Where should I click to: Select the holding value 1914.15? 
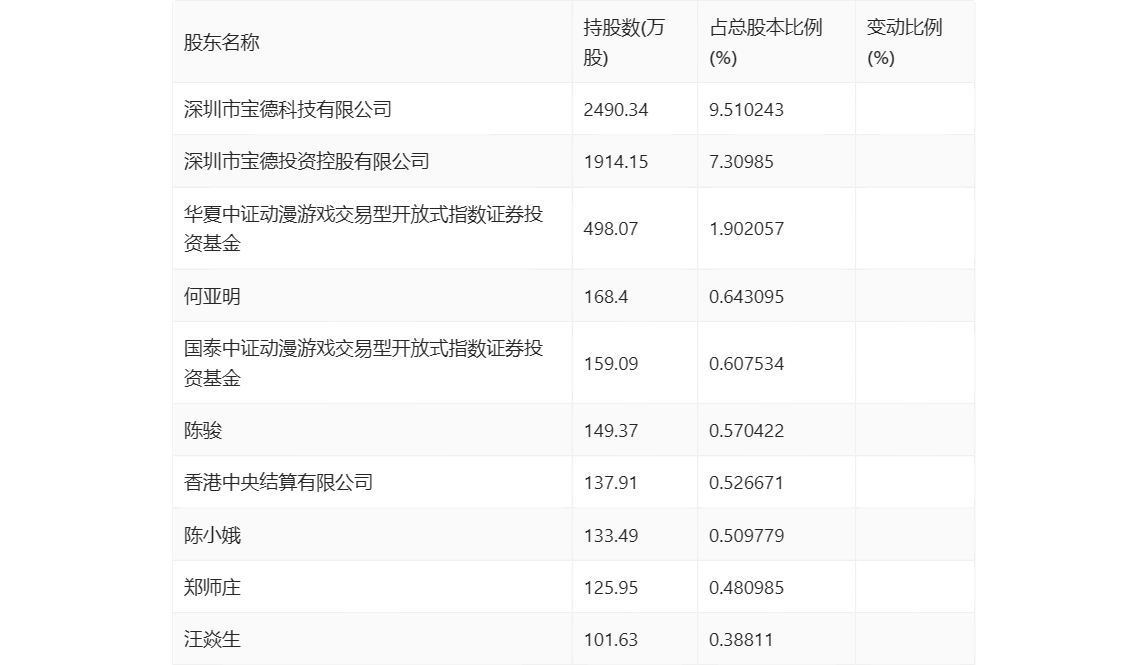pos(616,162)
